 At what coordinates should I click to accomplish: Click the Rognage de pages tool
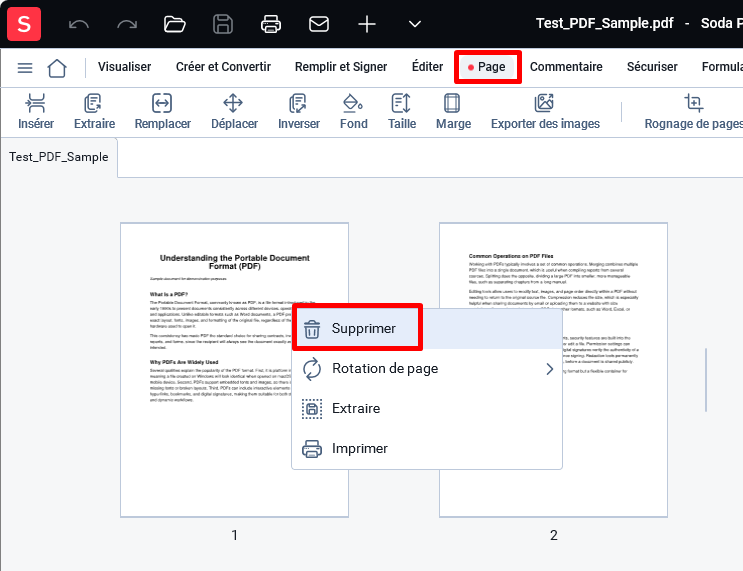pyautogui.click(x=693, y=112)
